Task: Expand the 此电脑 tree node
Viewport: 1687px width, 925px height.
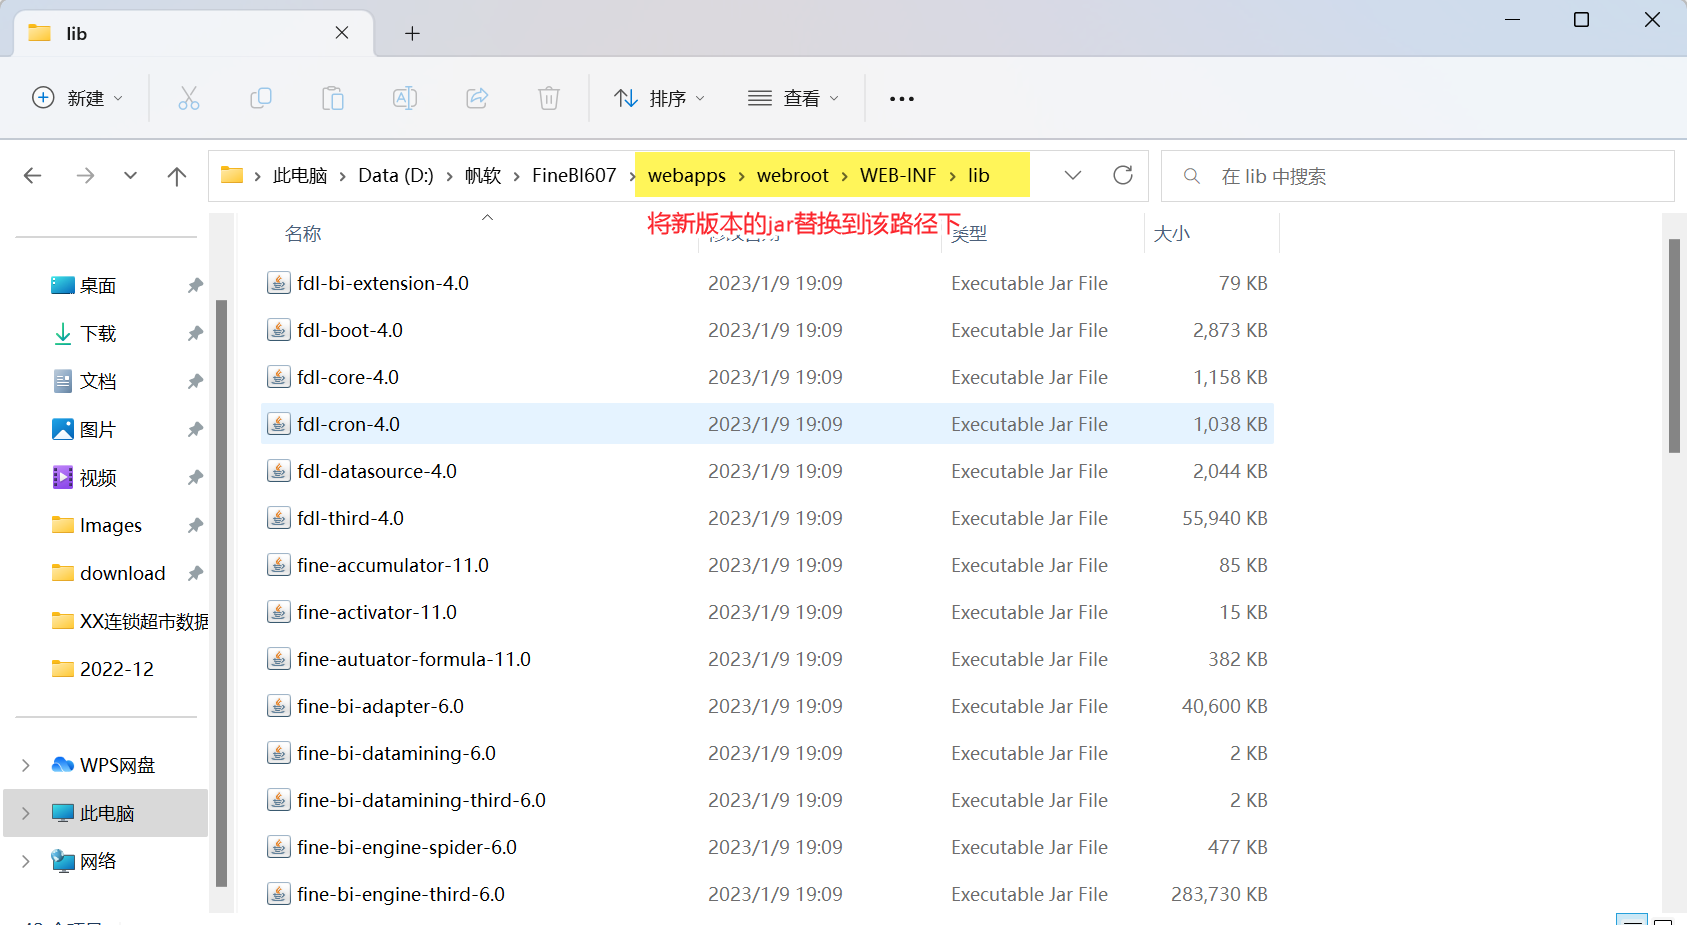Action: (x=26, y=813)
